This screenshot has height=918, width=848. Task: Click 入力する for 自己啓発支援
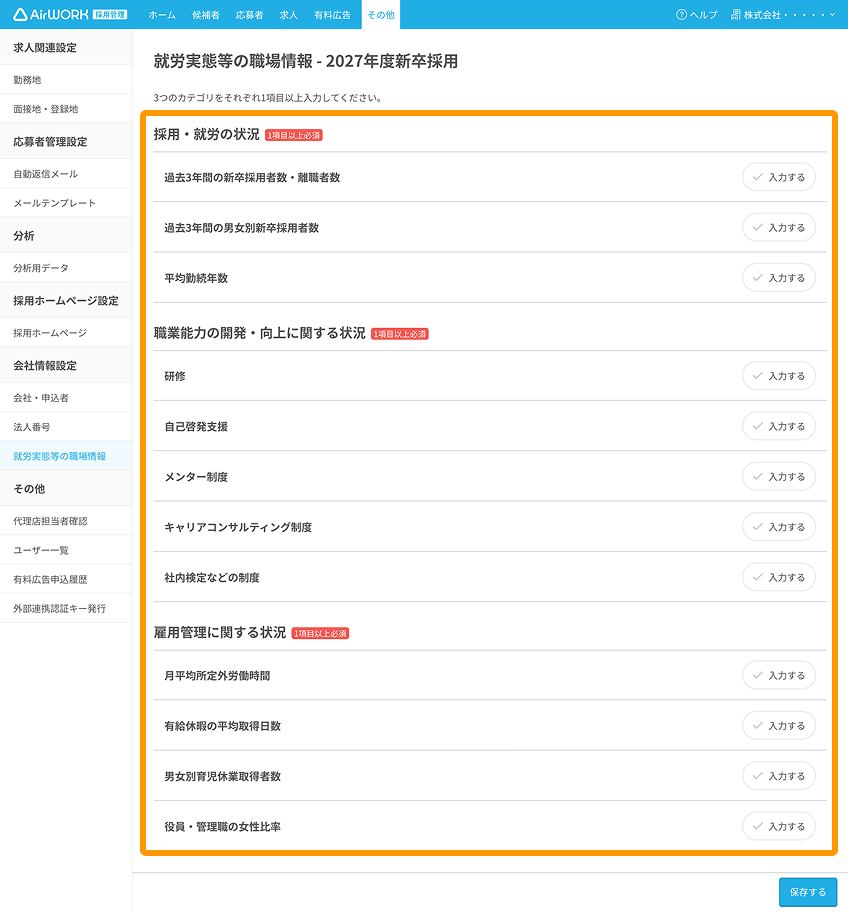pos(779,426)
